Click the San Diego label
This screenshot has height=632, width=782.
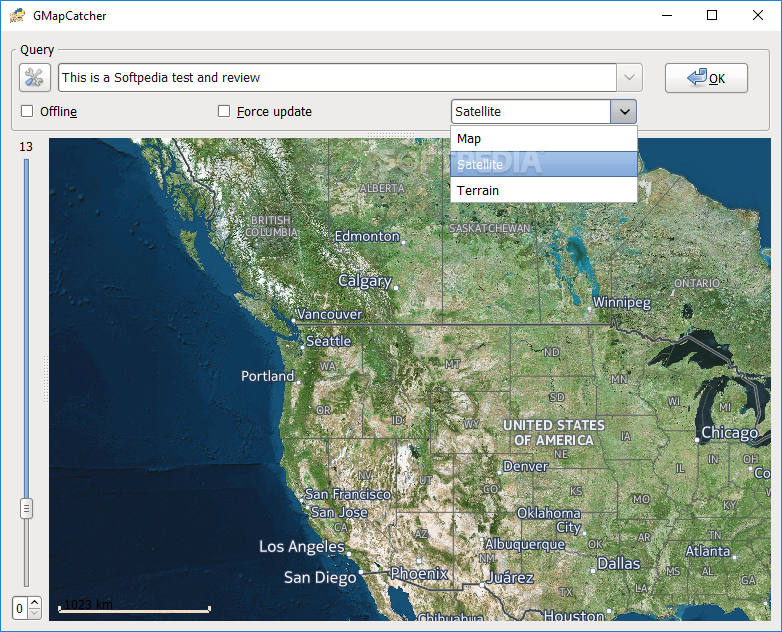pos(320,578)
